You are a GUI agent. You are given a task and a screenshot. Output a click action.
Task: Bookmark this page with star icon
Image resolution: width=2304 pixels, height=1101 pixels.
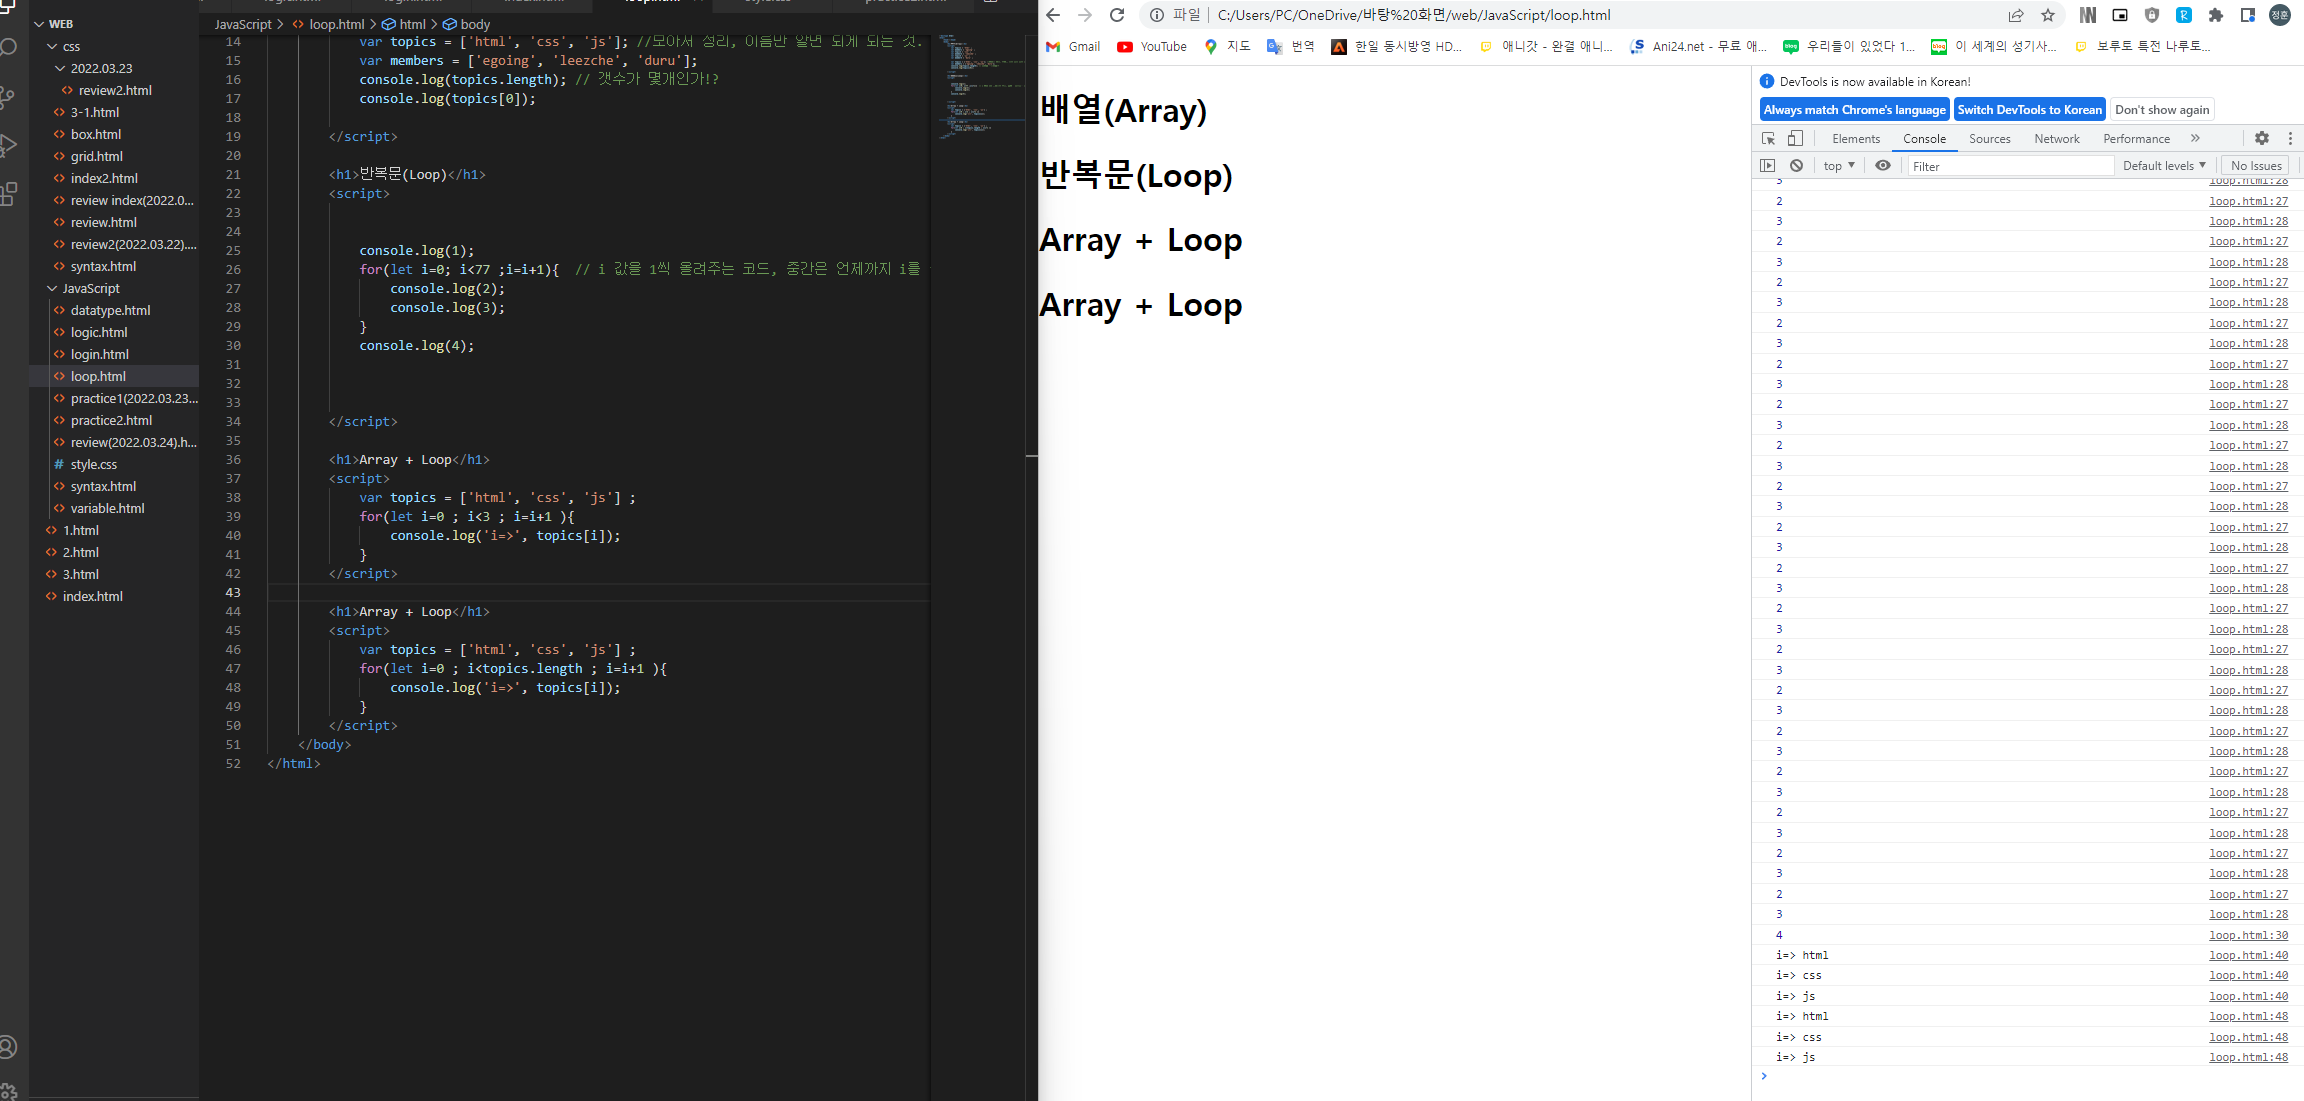coord(2048,15)
